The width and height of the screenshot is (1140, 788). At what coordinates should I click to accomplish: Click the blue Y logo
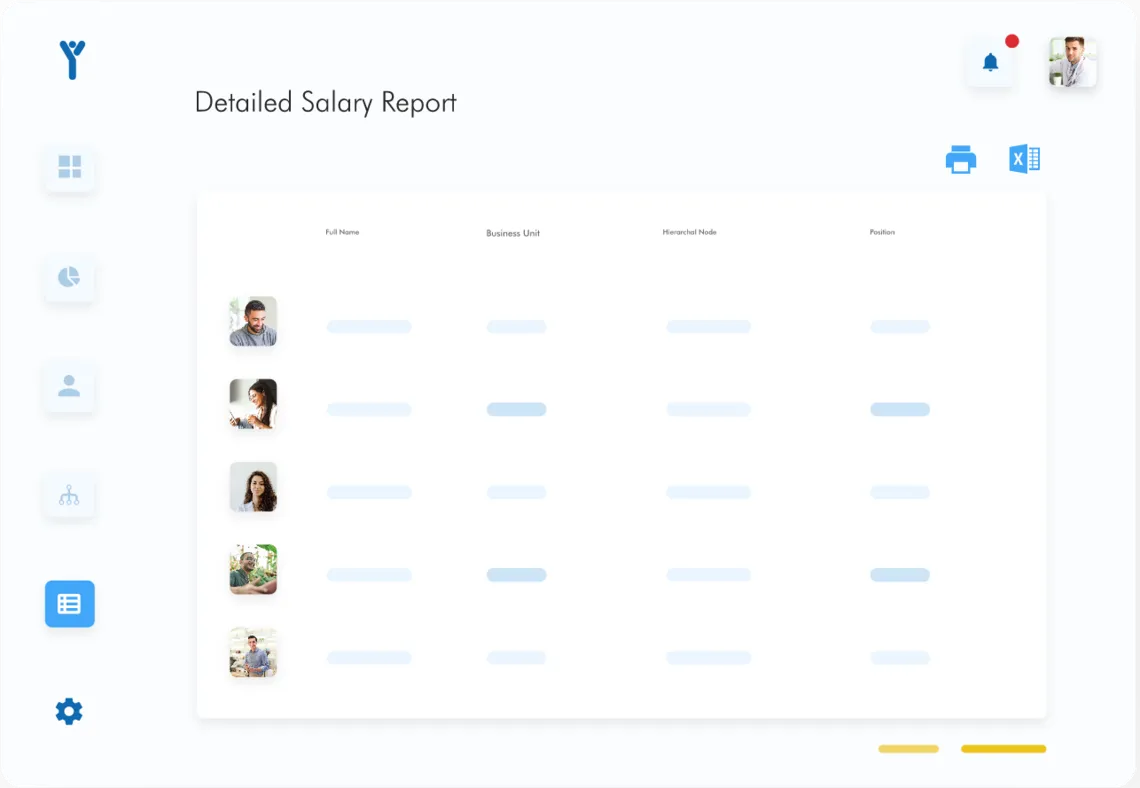pos(72,60)
